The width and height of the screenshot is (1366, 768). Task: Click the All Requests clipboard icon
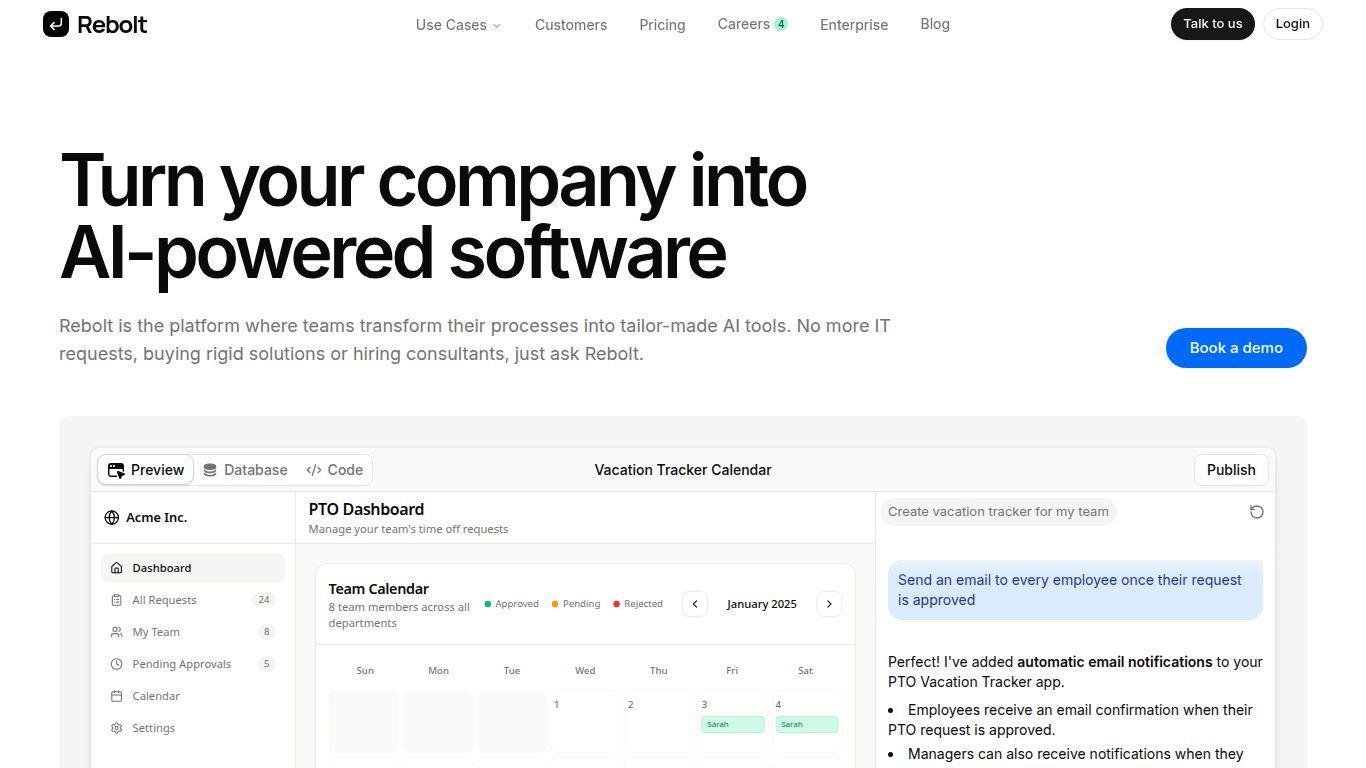(x=117, y=600)
